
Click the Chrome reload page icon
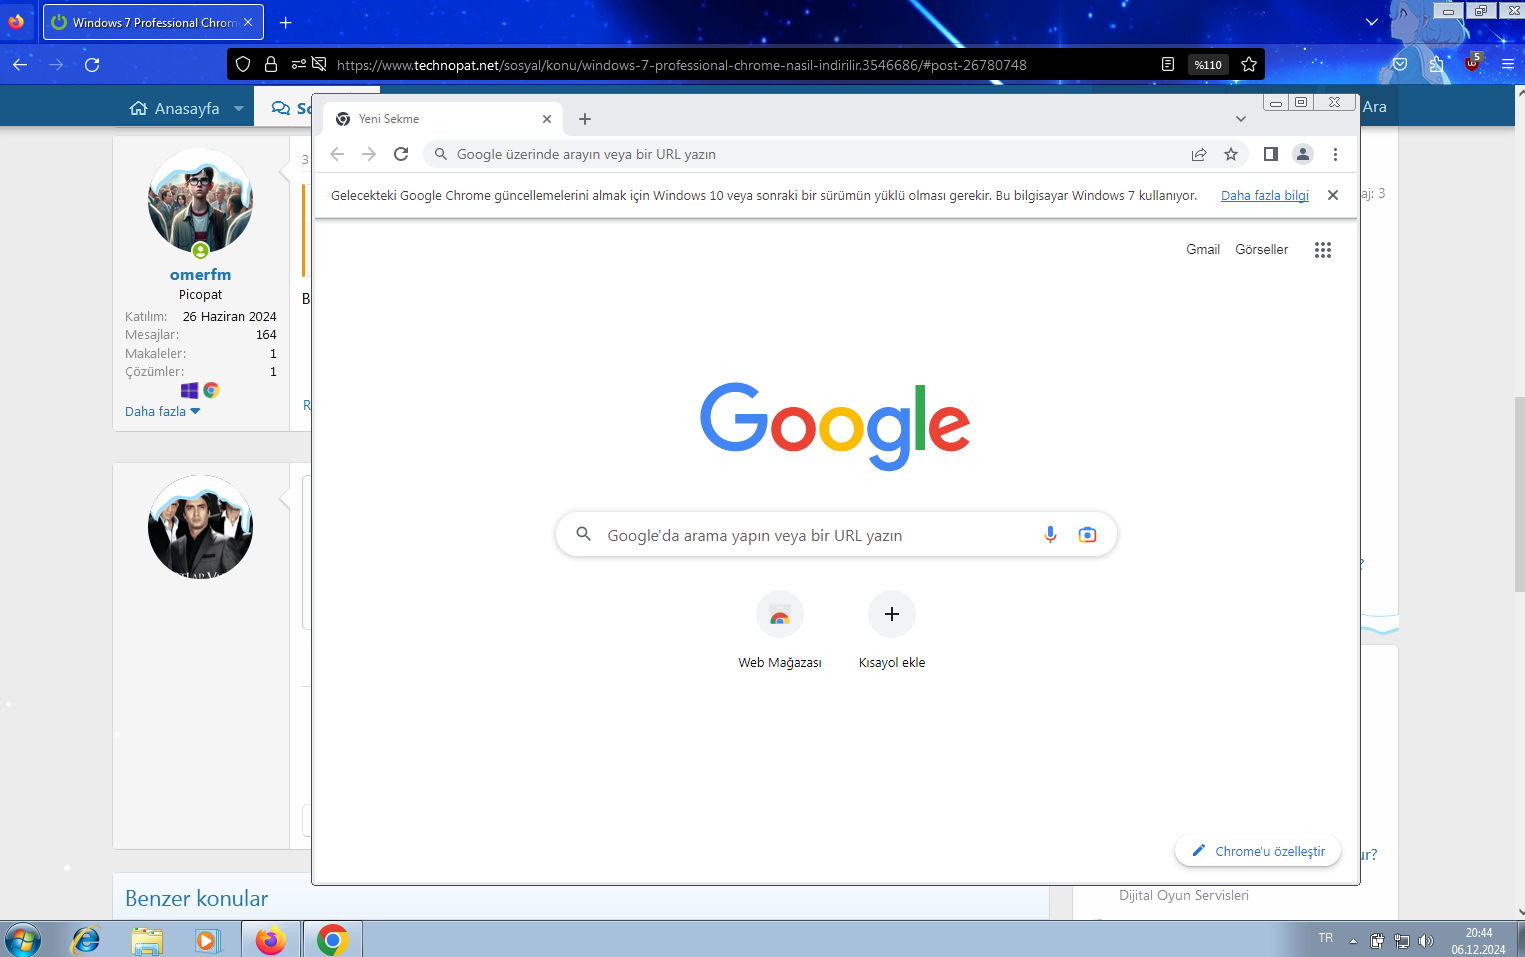click(401, 154)
